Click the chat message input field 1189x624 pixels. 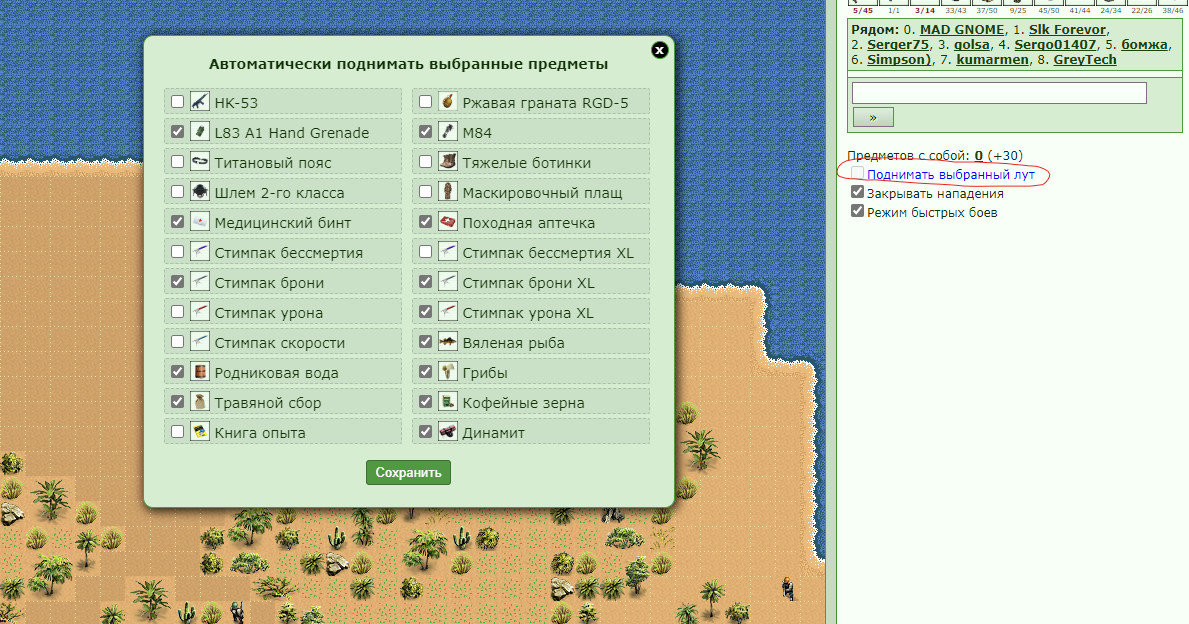999,93
